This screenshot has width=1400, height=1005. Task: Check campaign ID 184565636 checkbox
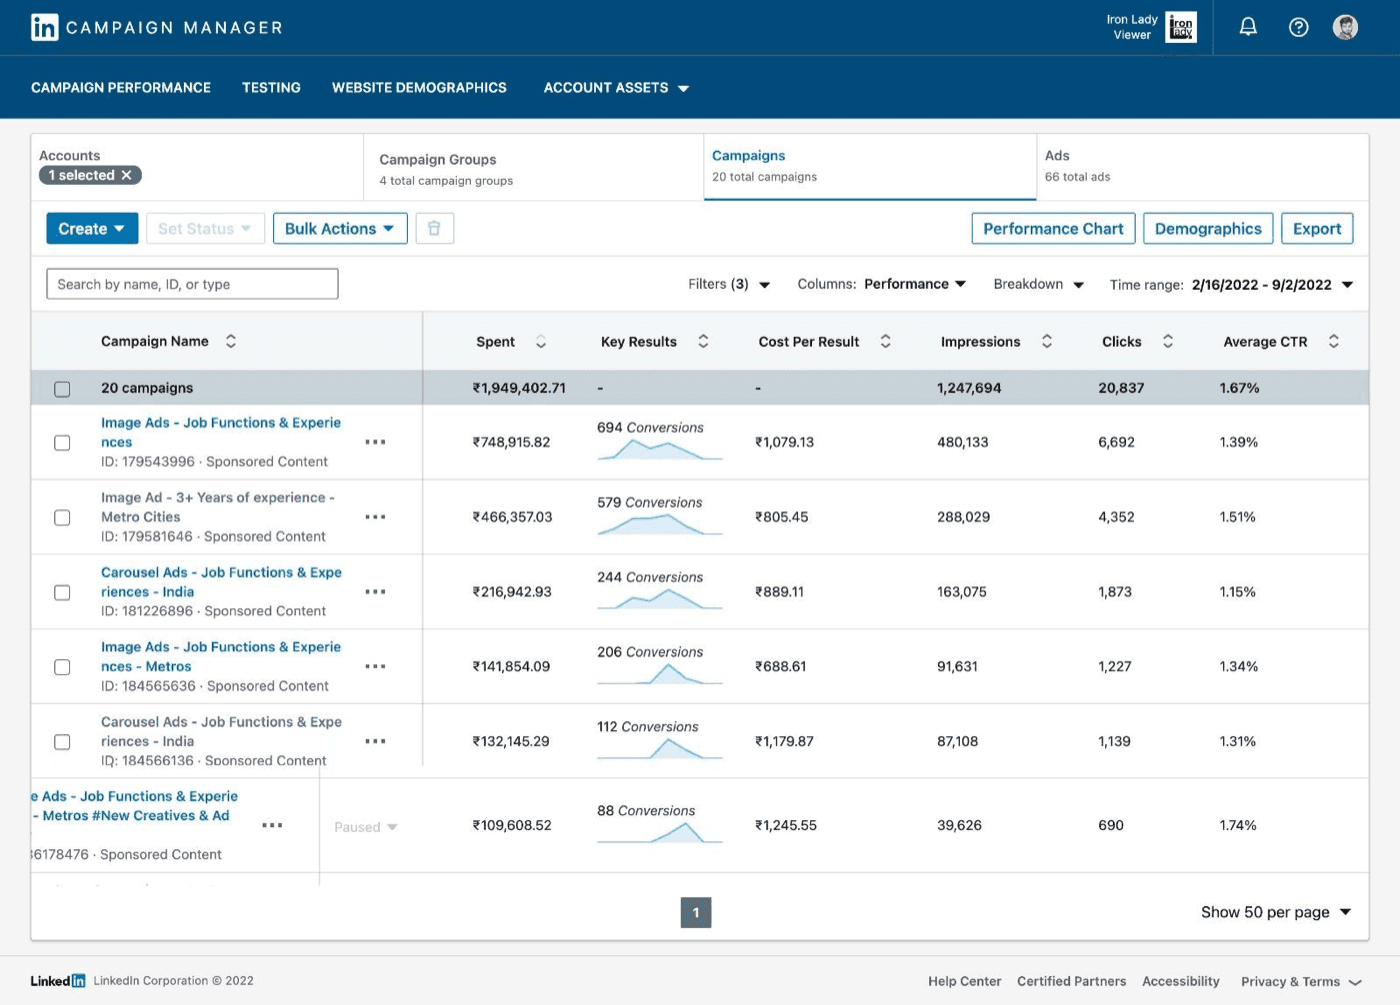pos(62,667)
